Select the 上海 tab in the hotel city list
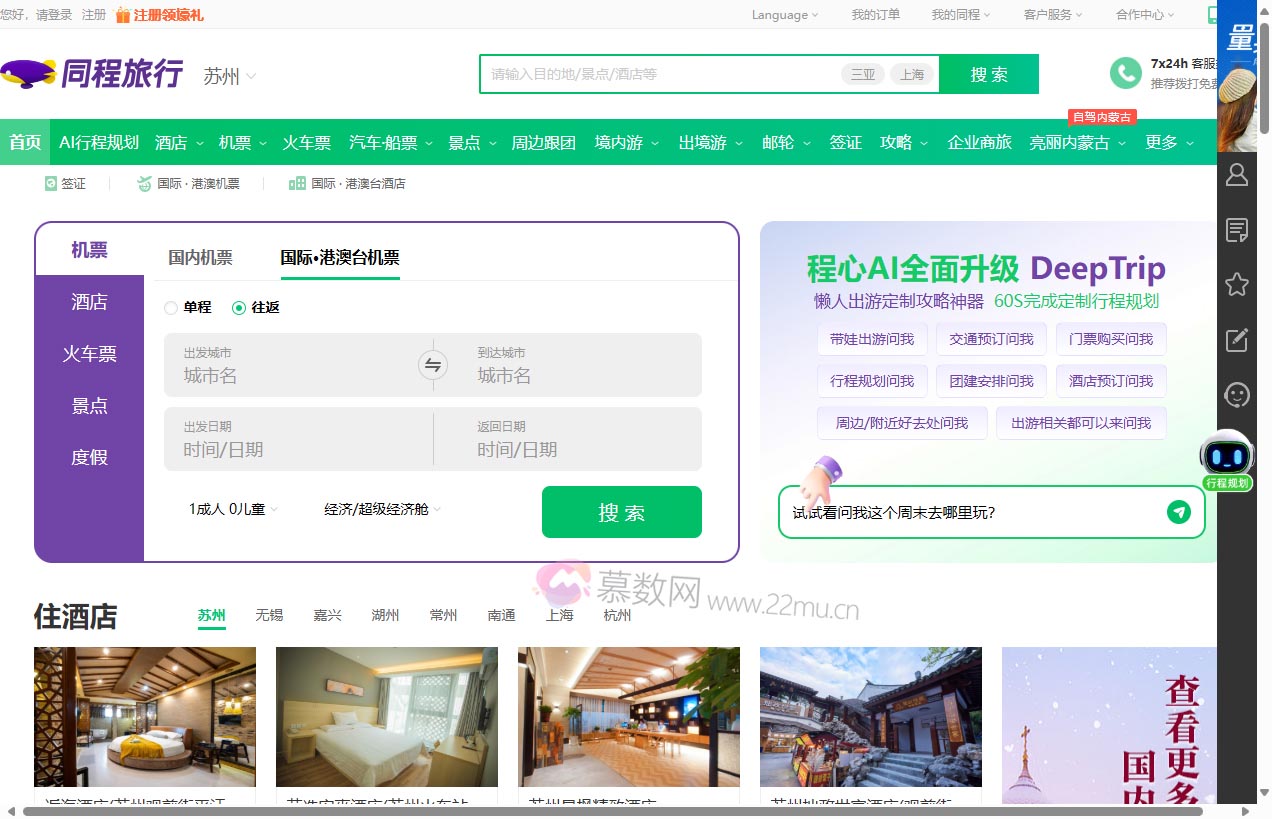 pos(559,615)
